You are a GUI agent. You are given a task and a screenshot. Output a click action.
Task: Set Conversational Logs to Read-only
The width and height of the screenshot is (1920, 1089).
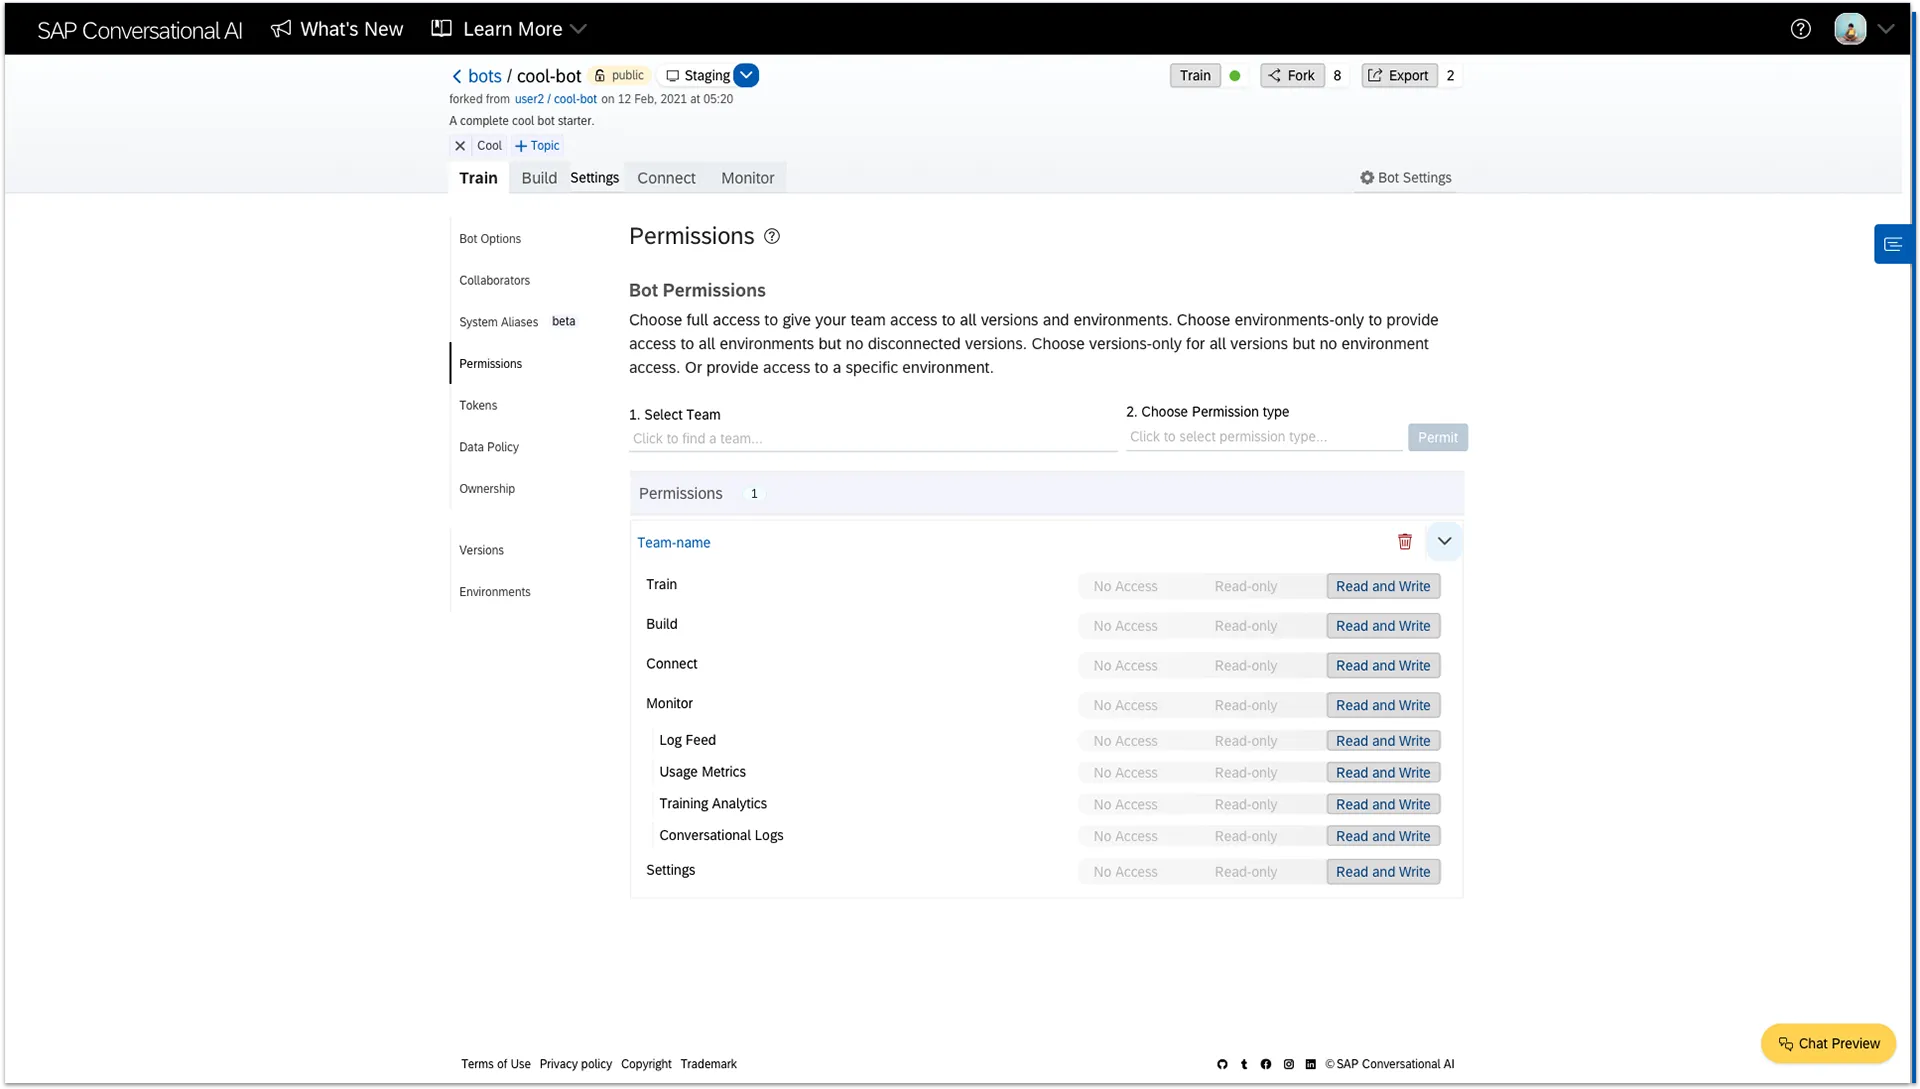click(1246, 837)
